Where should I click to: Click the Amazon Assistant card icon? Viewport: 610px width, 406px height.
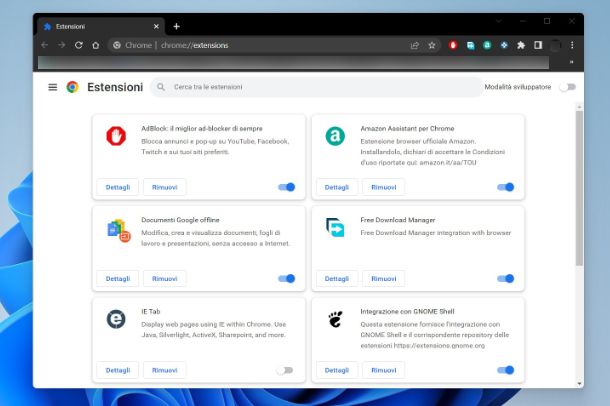(335, 136)
